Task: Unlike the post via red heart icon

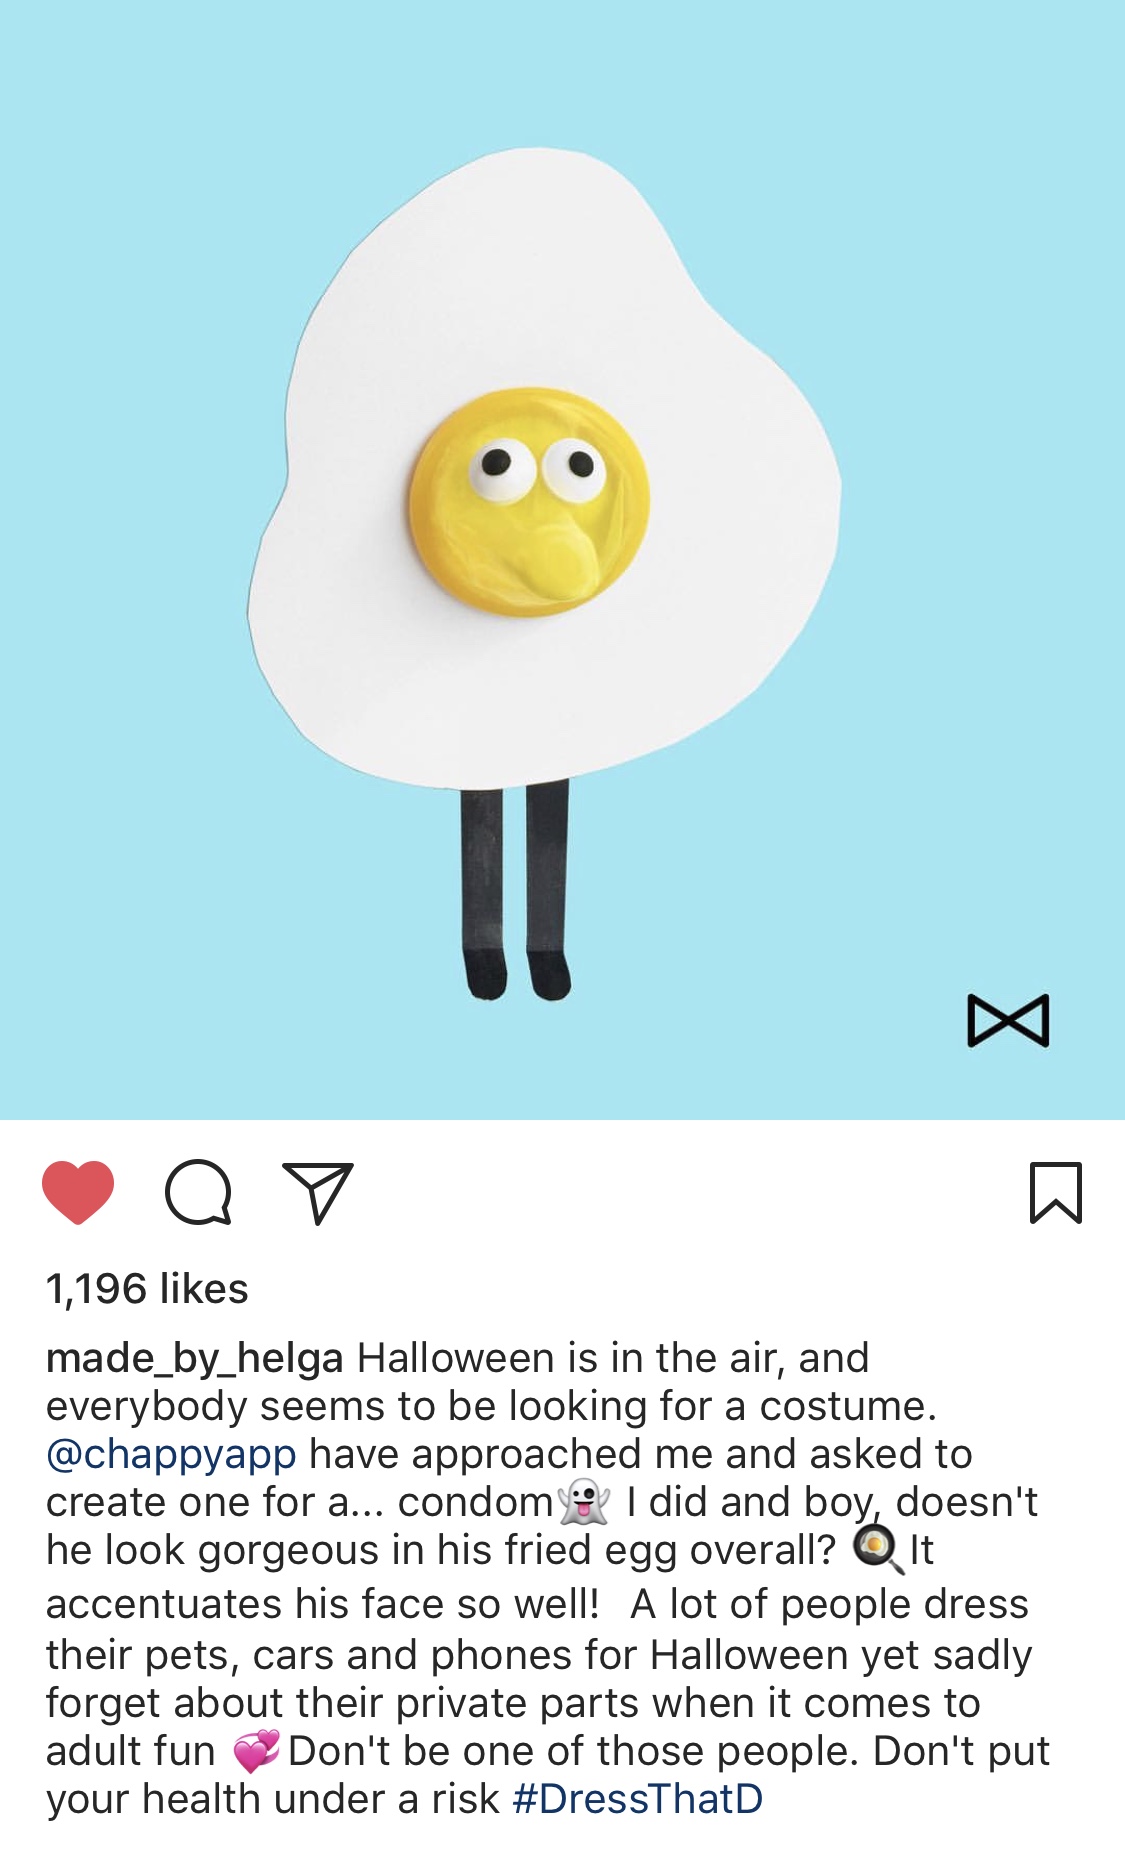Action: 78,1192
